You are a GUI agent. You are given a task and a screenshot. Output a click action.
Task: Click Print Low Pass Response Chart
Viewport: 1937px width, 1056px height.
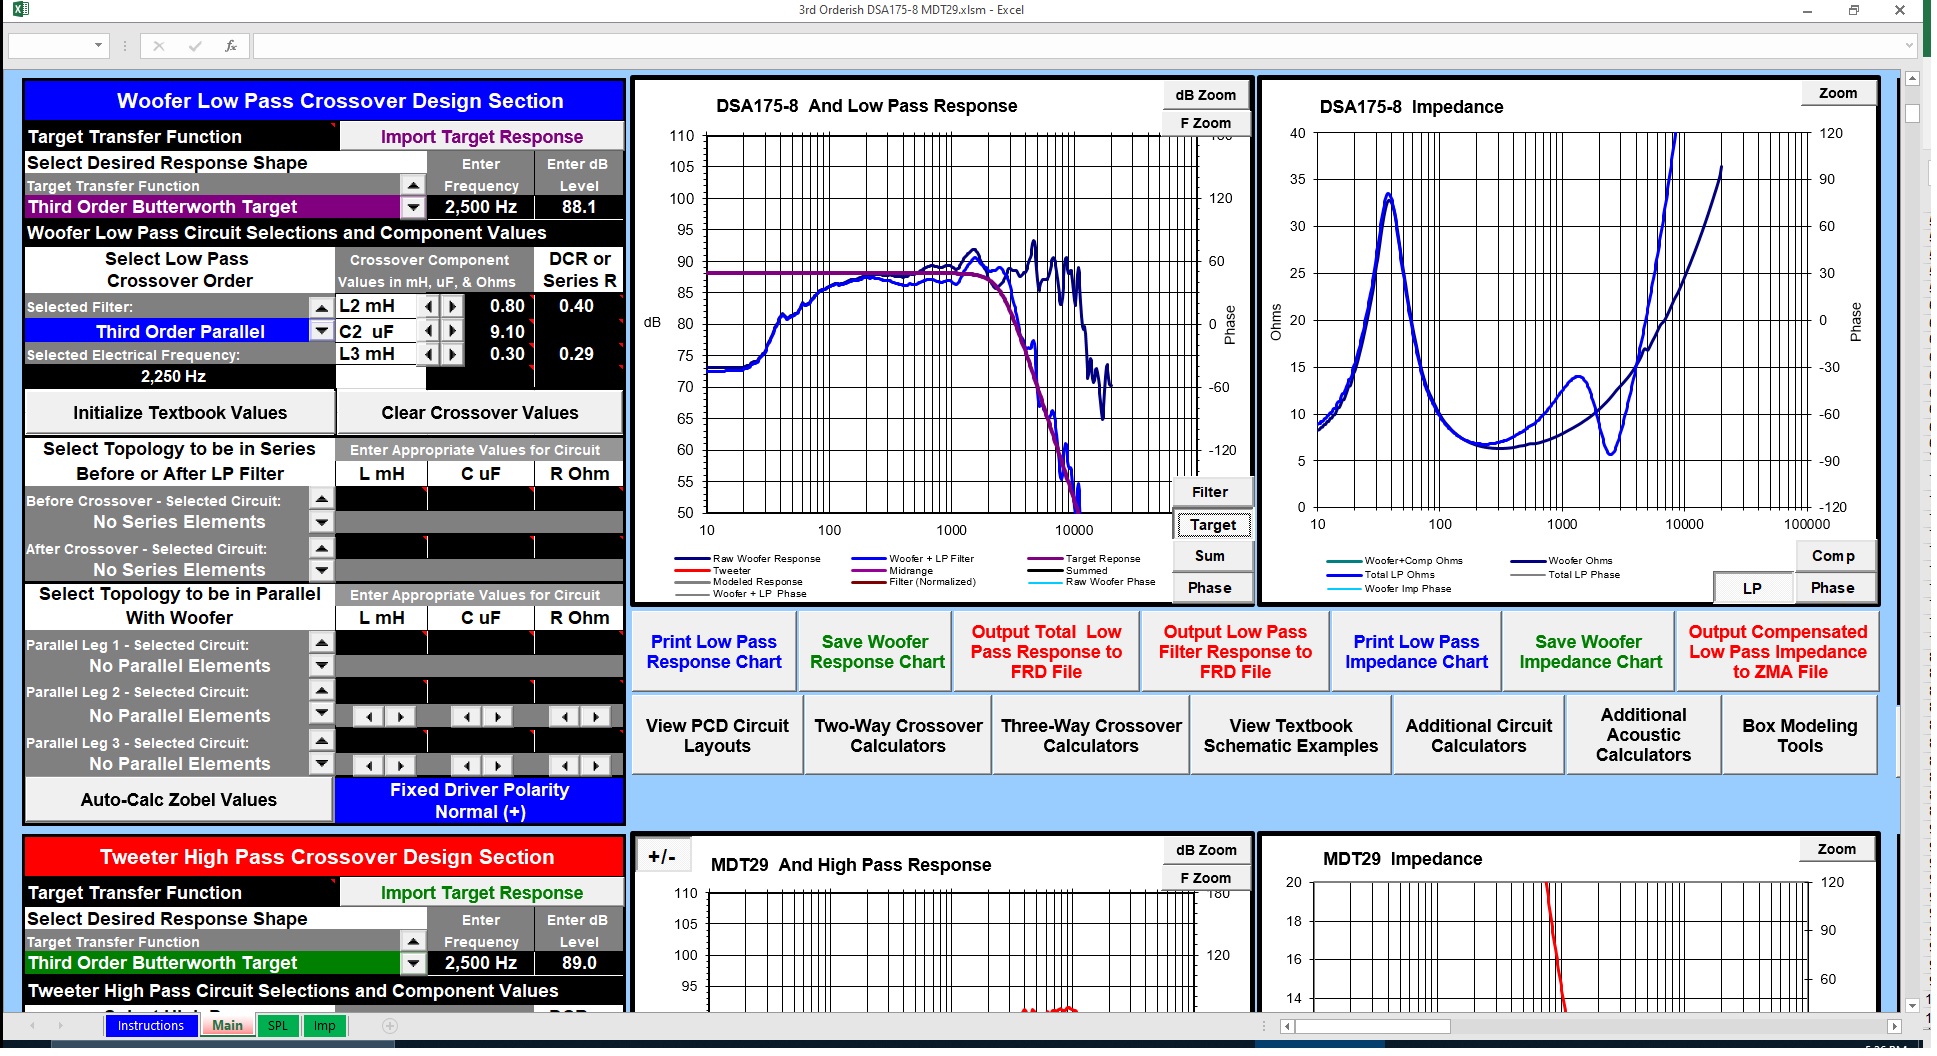(714, 652)
